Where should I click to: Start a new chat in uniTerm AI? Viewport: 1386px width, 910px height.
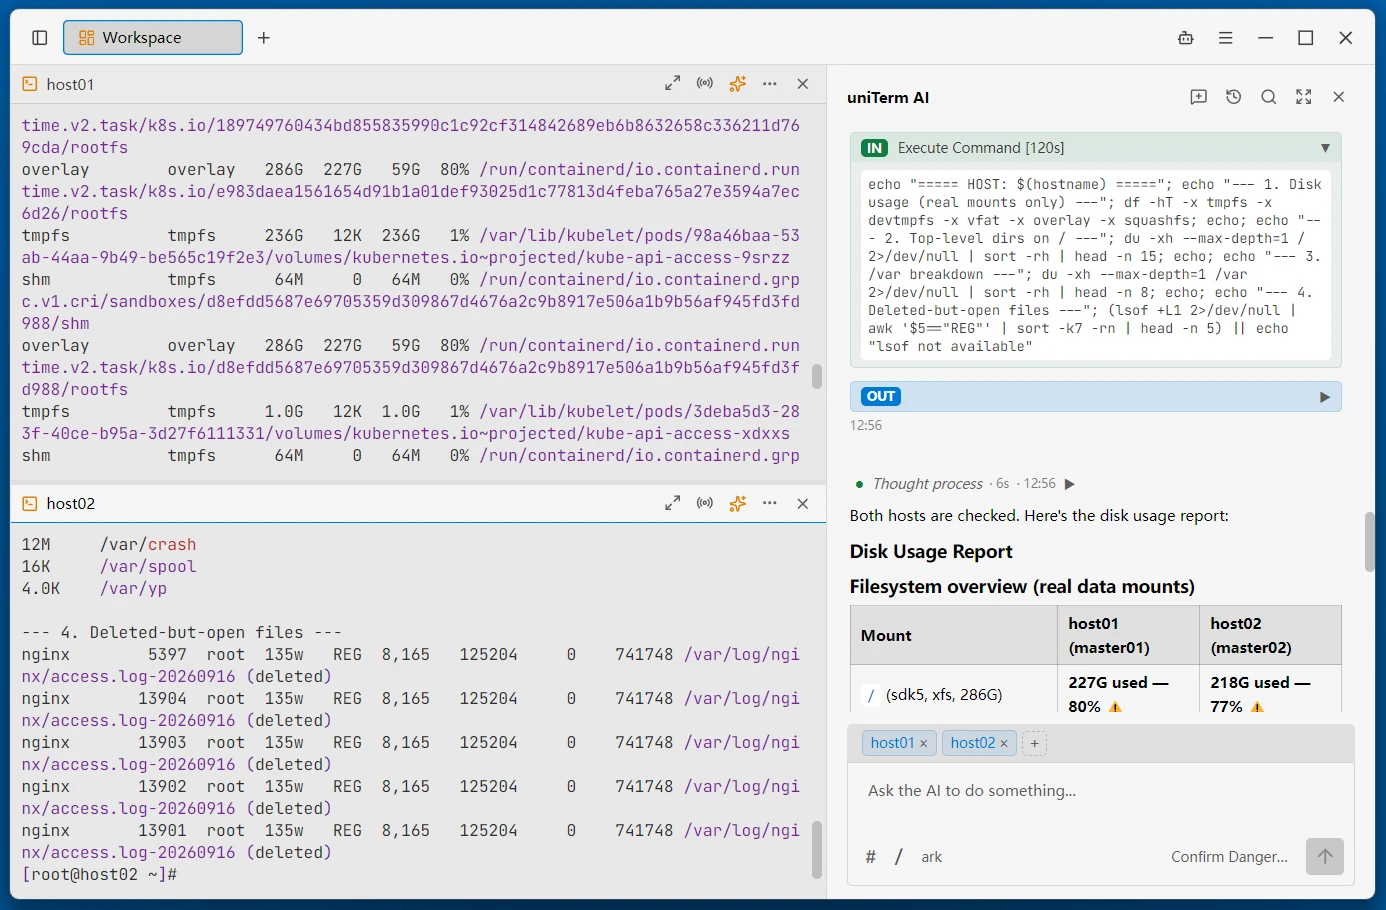(1199, 97)
